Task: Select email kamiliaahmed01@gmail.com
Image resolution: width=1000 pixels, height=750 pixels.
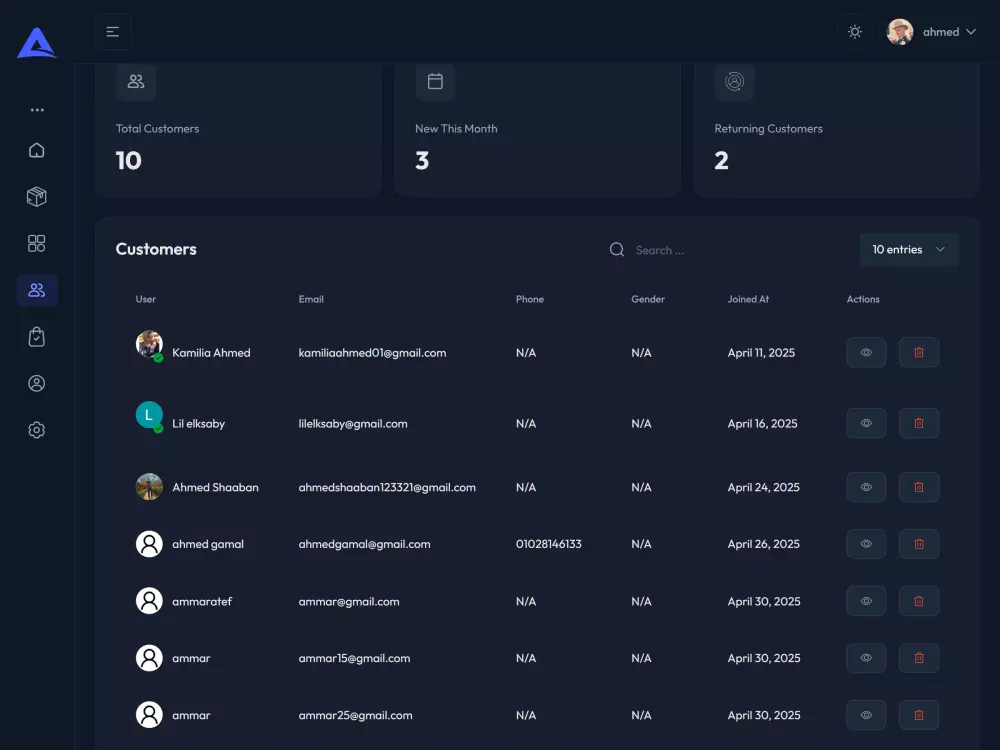Action: click(372, 353)
